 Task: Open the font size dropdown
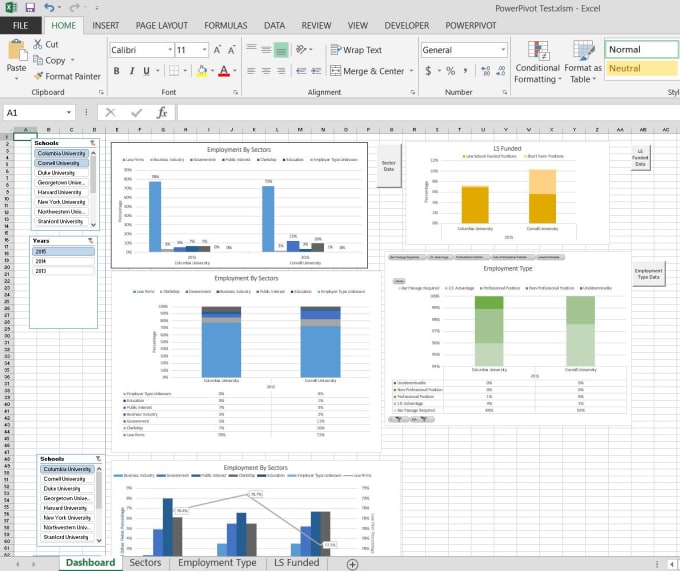point(204,50)
